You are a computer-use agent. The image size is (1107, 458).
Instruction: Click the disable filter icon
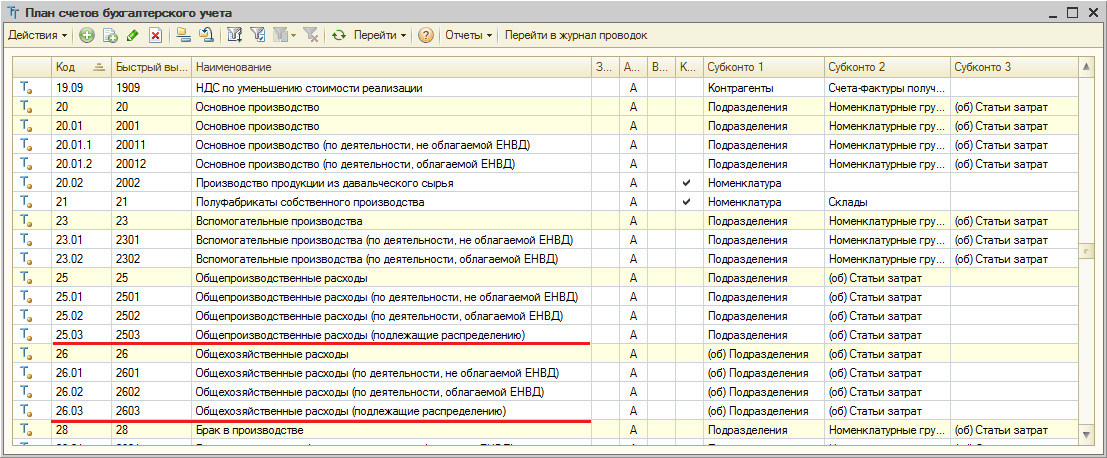tap(311, 35)
